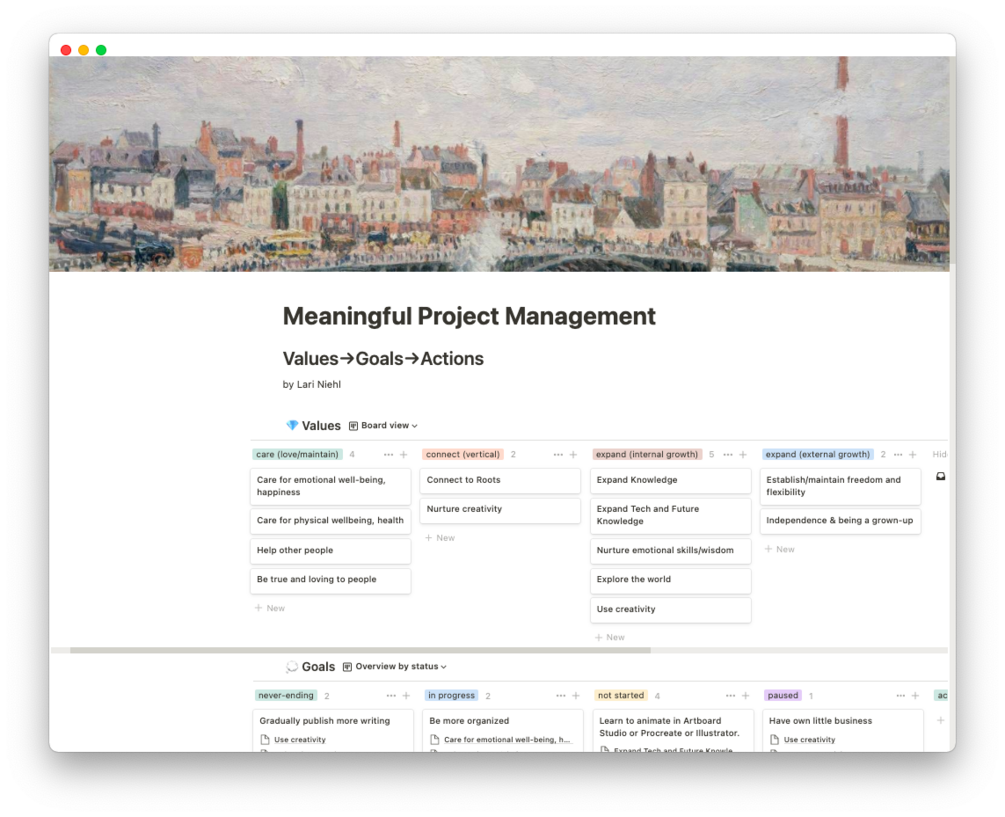Open Use creativity relation under Have own business

809,739
